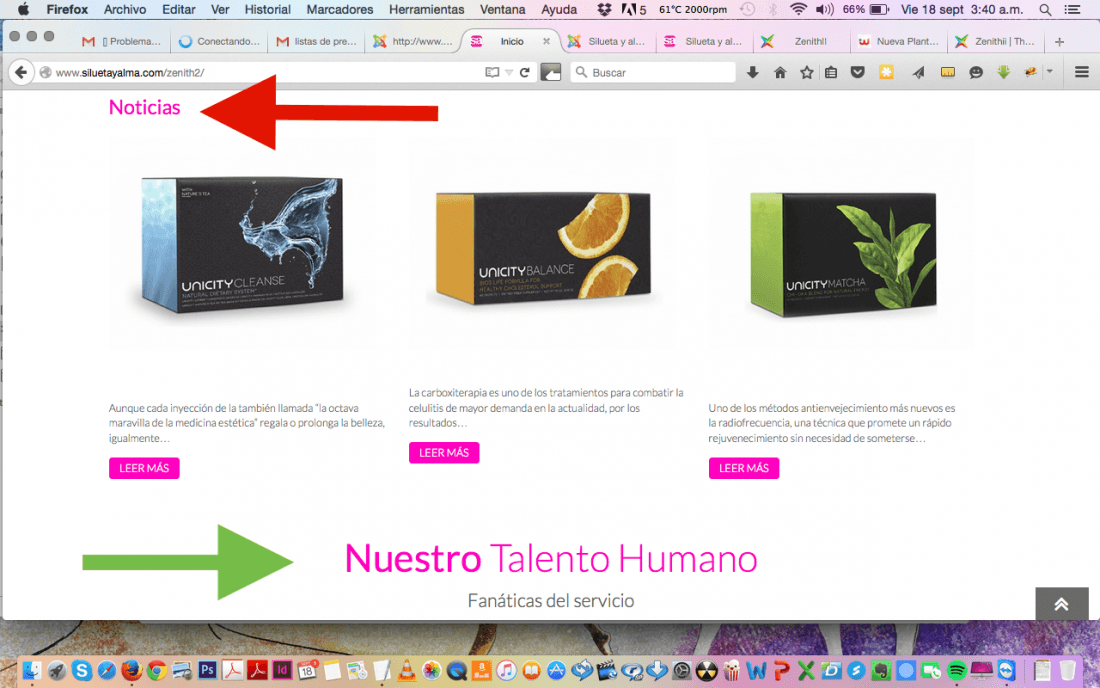
Task: Click the green download arrow extension icon
Action: point(1004,72)
